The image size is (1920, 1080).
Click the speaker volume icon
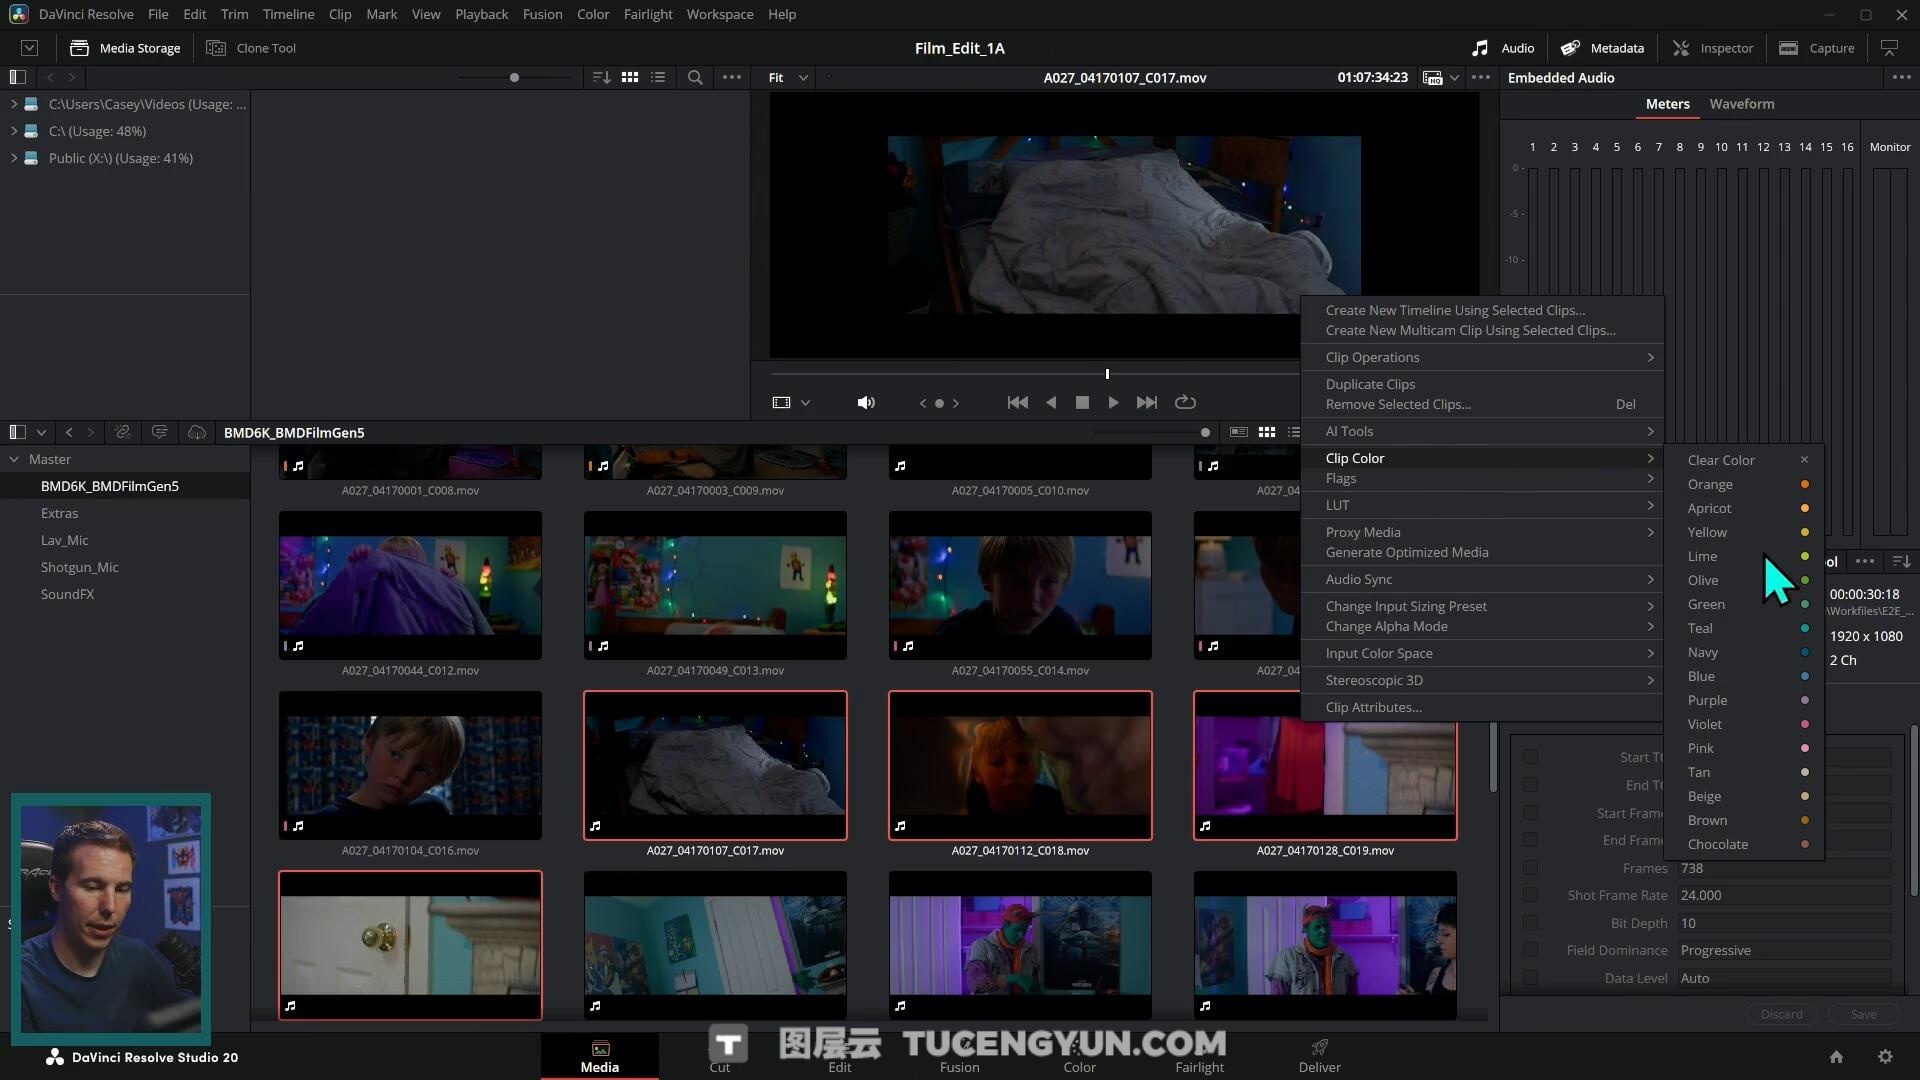click(x=866, y=402)
